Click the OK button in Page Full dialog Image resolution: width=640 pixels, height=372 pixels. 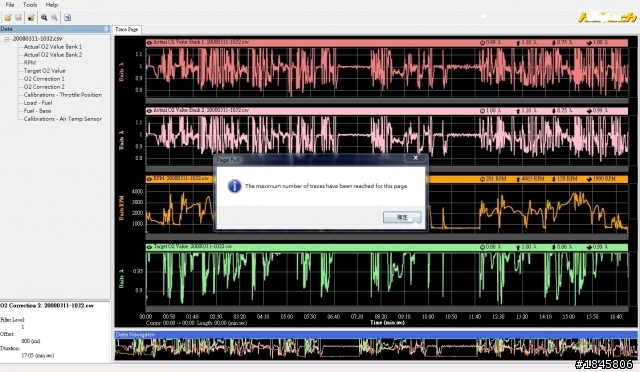402,217
